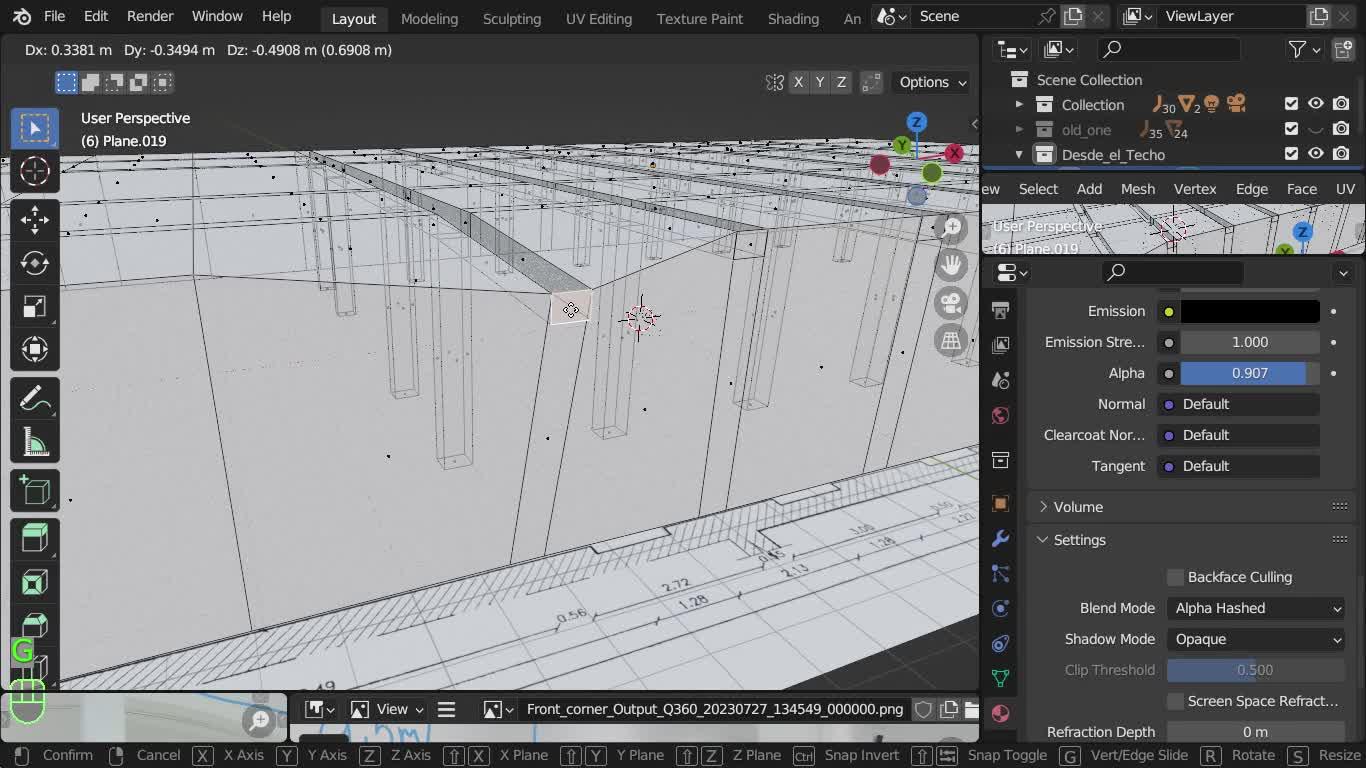Open the Render menu
Viewport: 1366px width, 768px height.
pos(150,16)
